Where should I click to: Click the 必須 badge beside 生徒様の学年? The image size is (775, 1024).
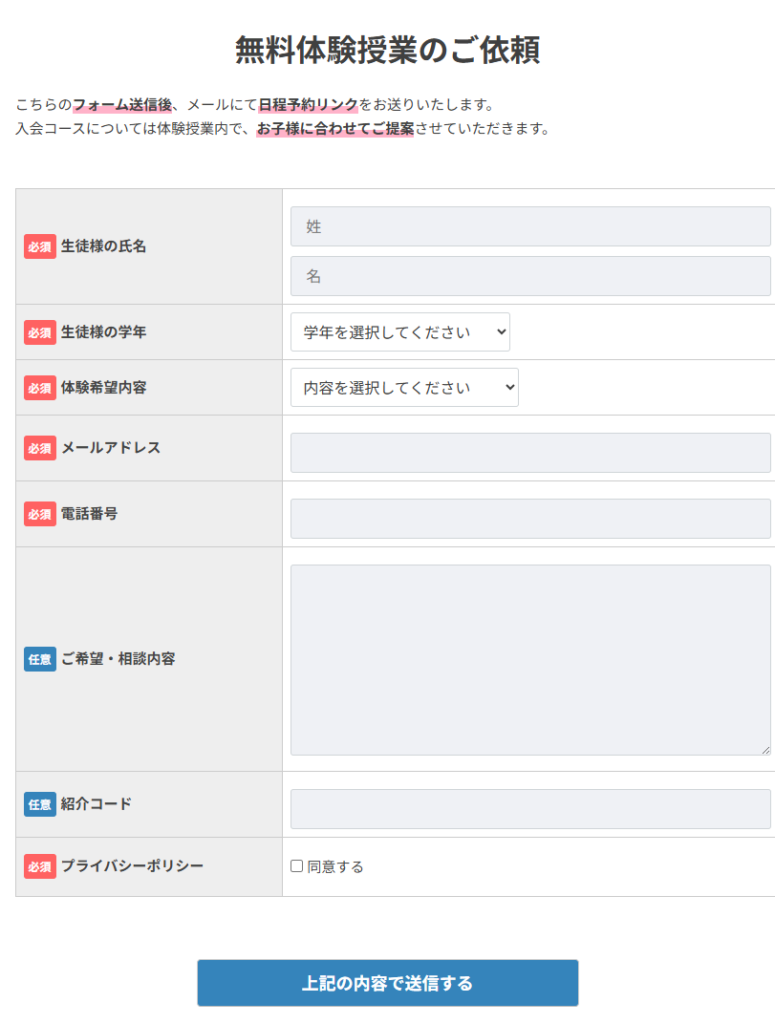tap(40, 332)
